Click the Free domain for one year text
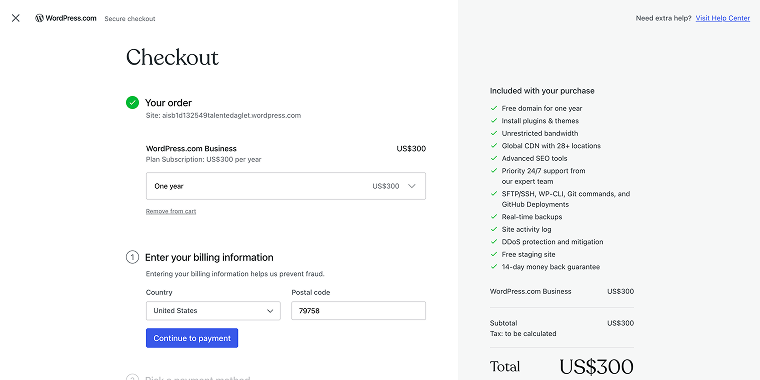Image resolution: width=760 pixels, height=380 pixels. click(x=542, y=109)
